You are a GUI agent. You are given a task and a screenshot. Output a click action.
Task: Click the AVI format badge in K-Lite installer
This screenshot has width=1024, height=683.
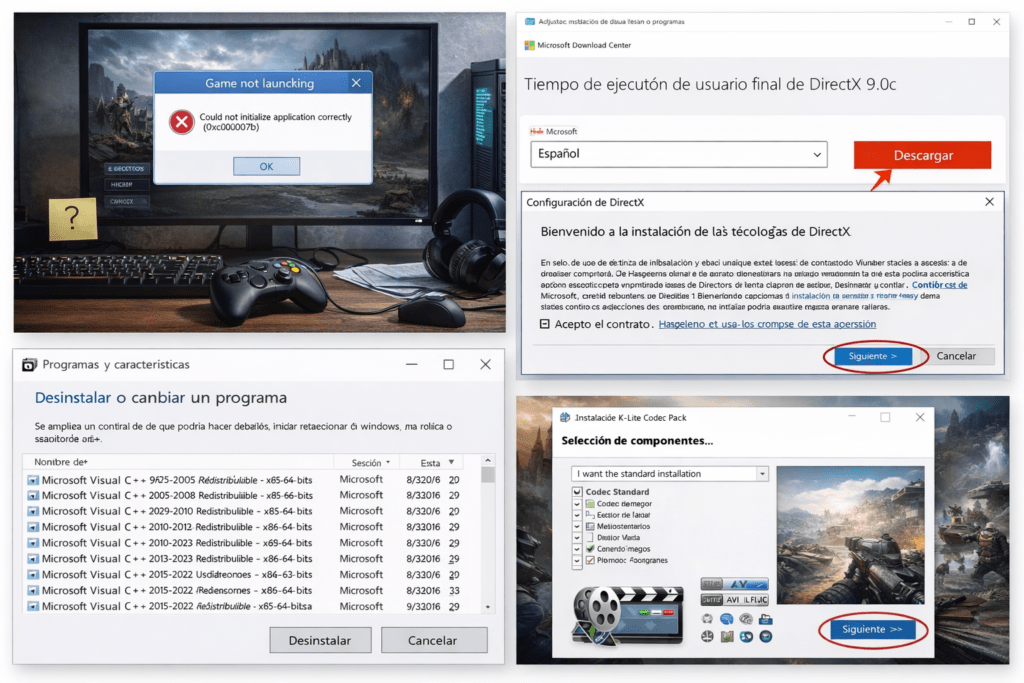point(733,599)
